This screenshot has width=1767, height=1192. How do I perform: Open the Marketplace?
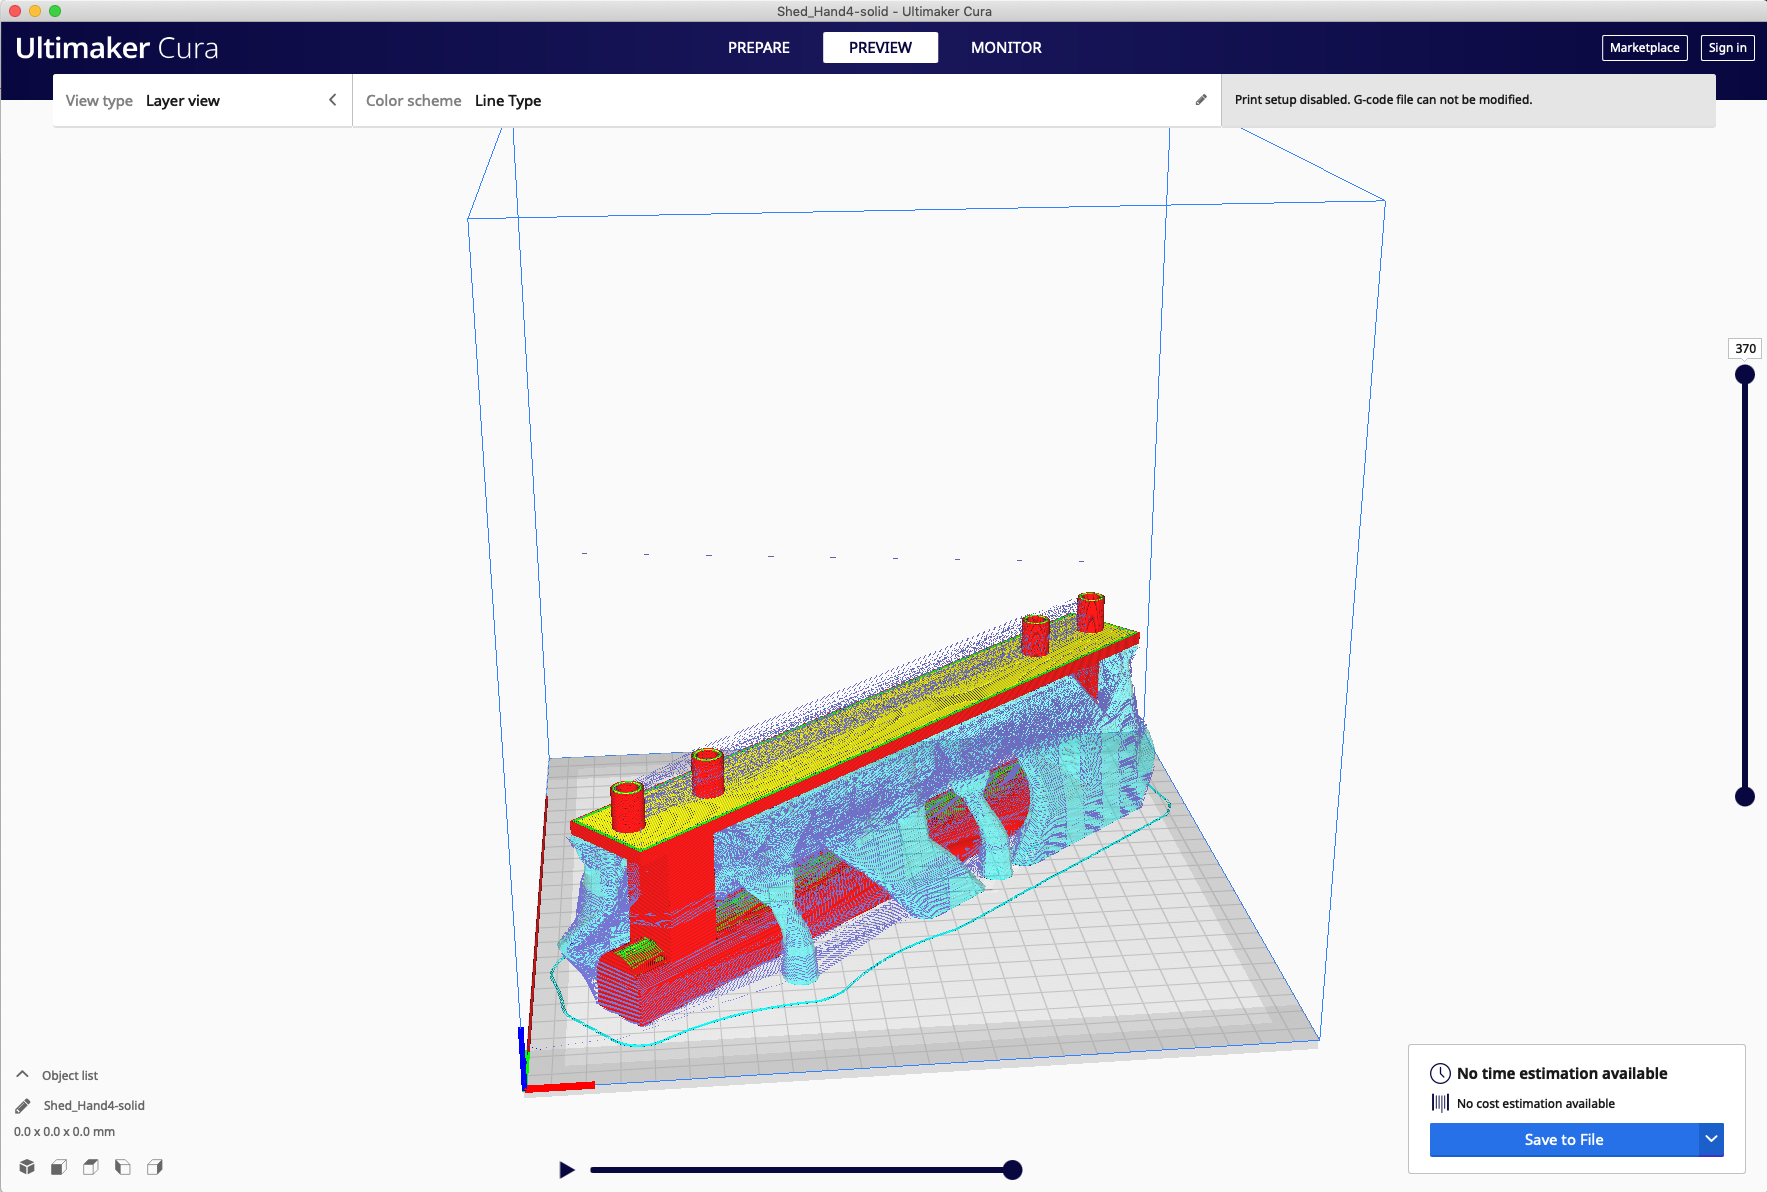1644,48
